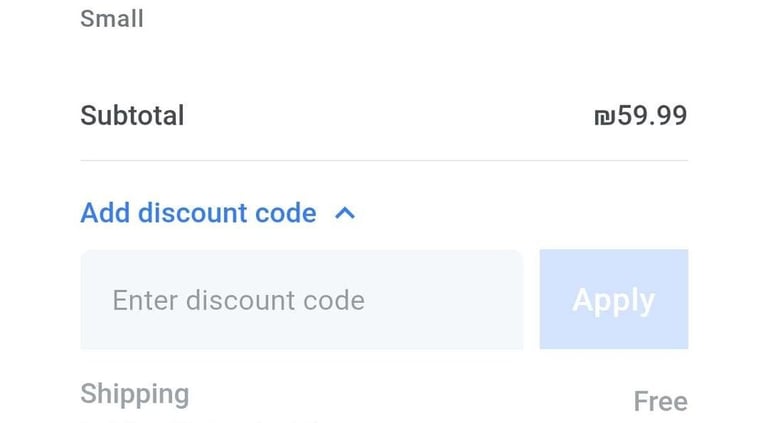Viewport: 768px width, 423px height.
Task: Click the divider line under Subtotal
Action: (384, 160)
